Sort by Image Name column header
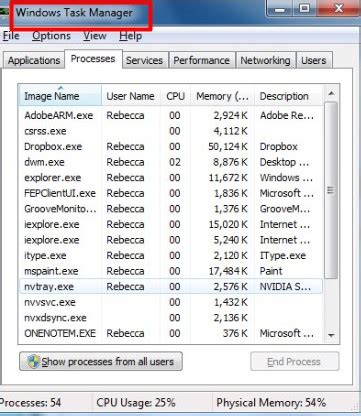 tap(60, 96)
